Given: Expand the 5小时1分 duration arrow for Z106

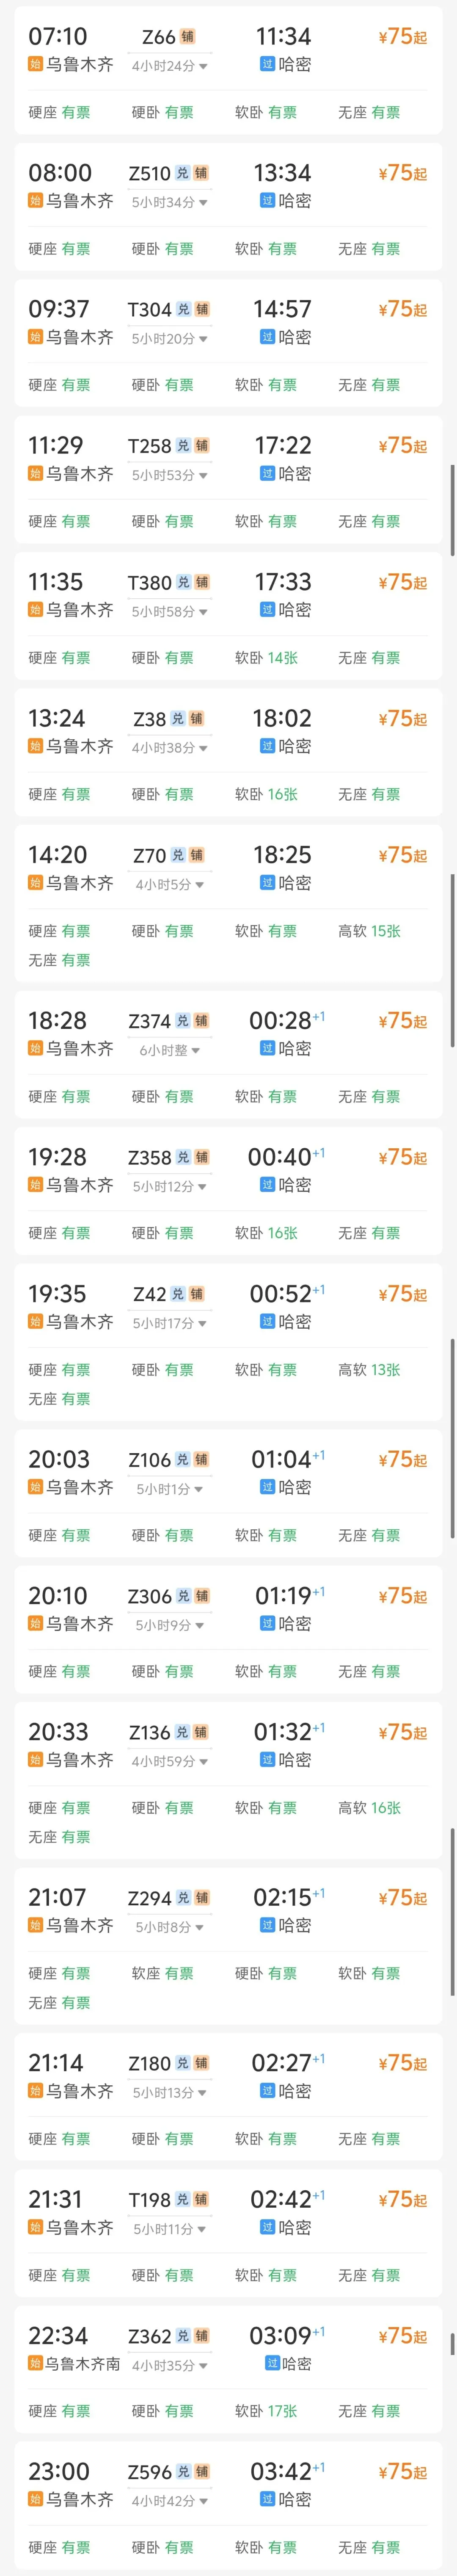Looking at the screenshot, I should tap(198, 1489).
